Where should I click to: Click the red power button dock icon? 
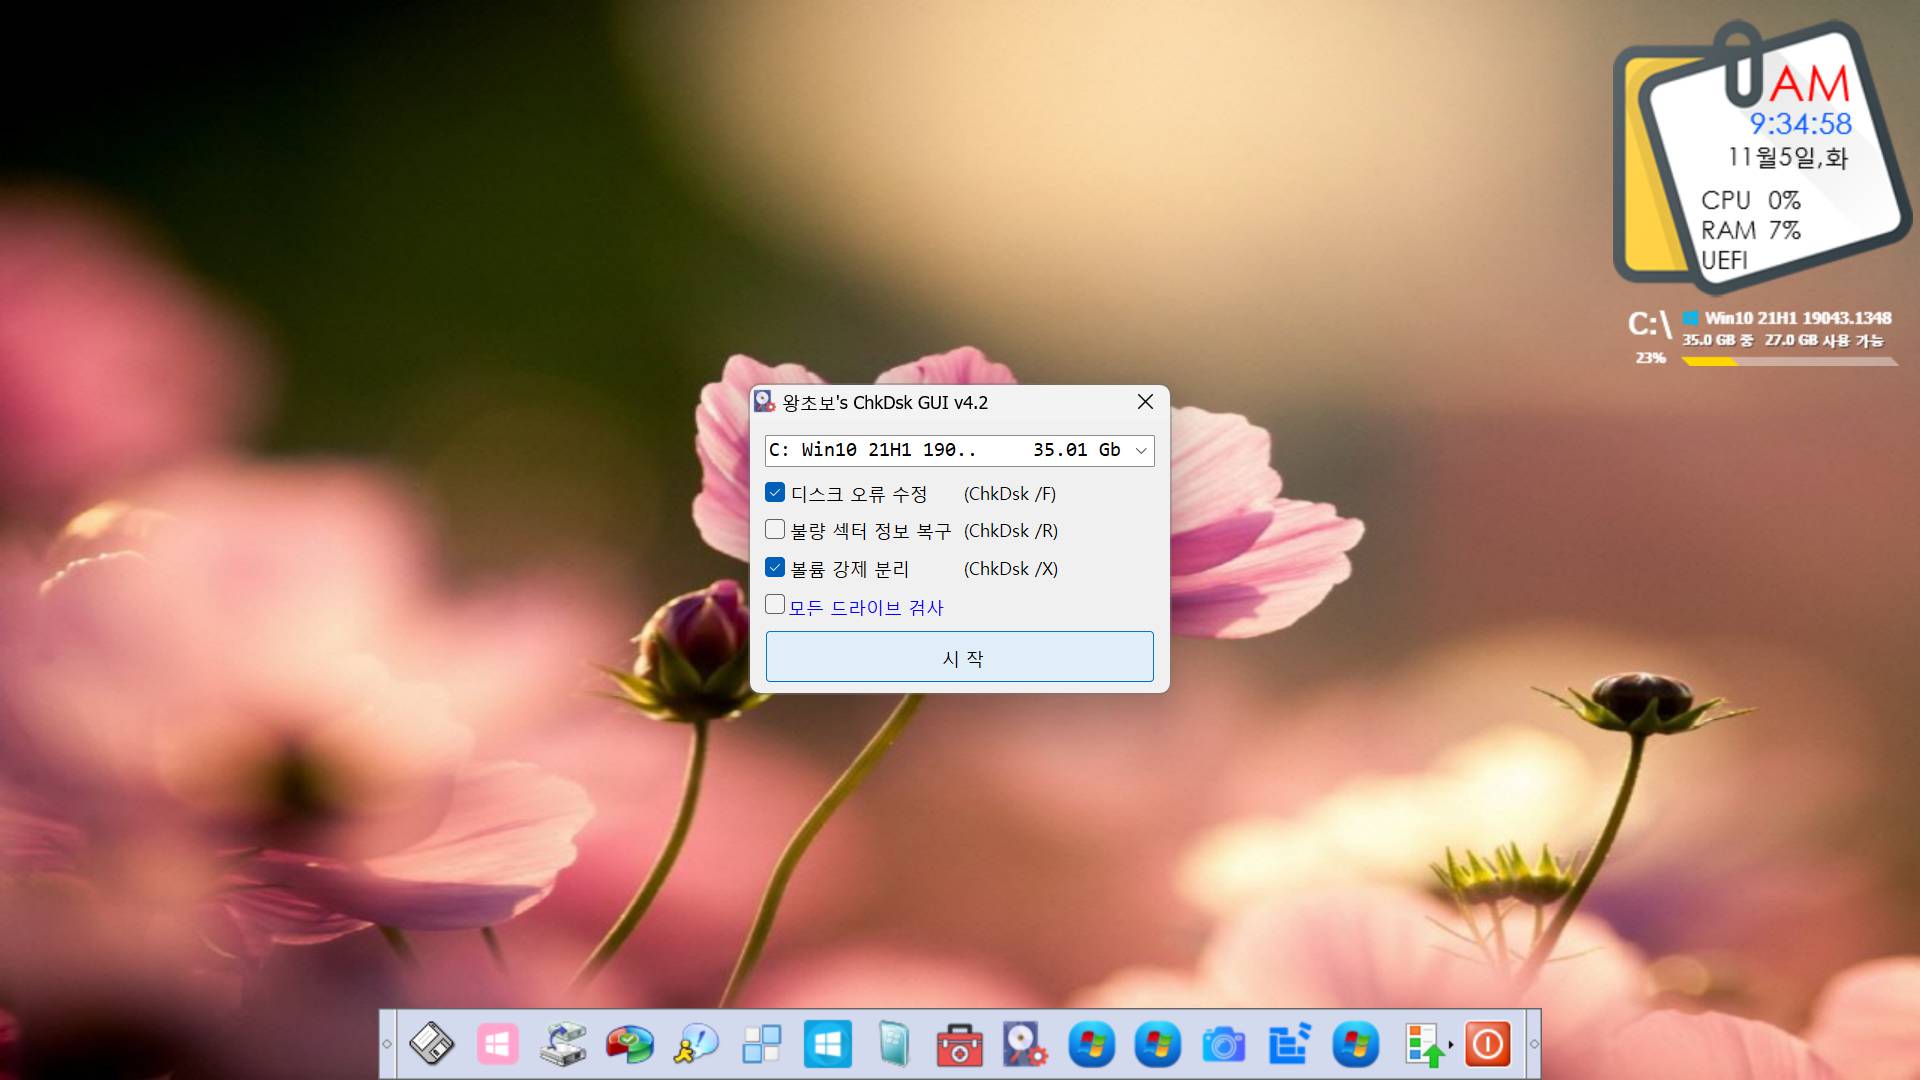1487,1045
